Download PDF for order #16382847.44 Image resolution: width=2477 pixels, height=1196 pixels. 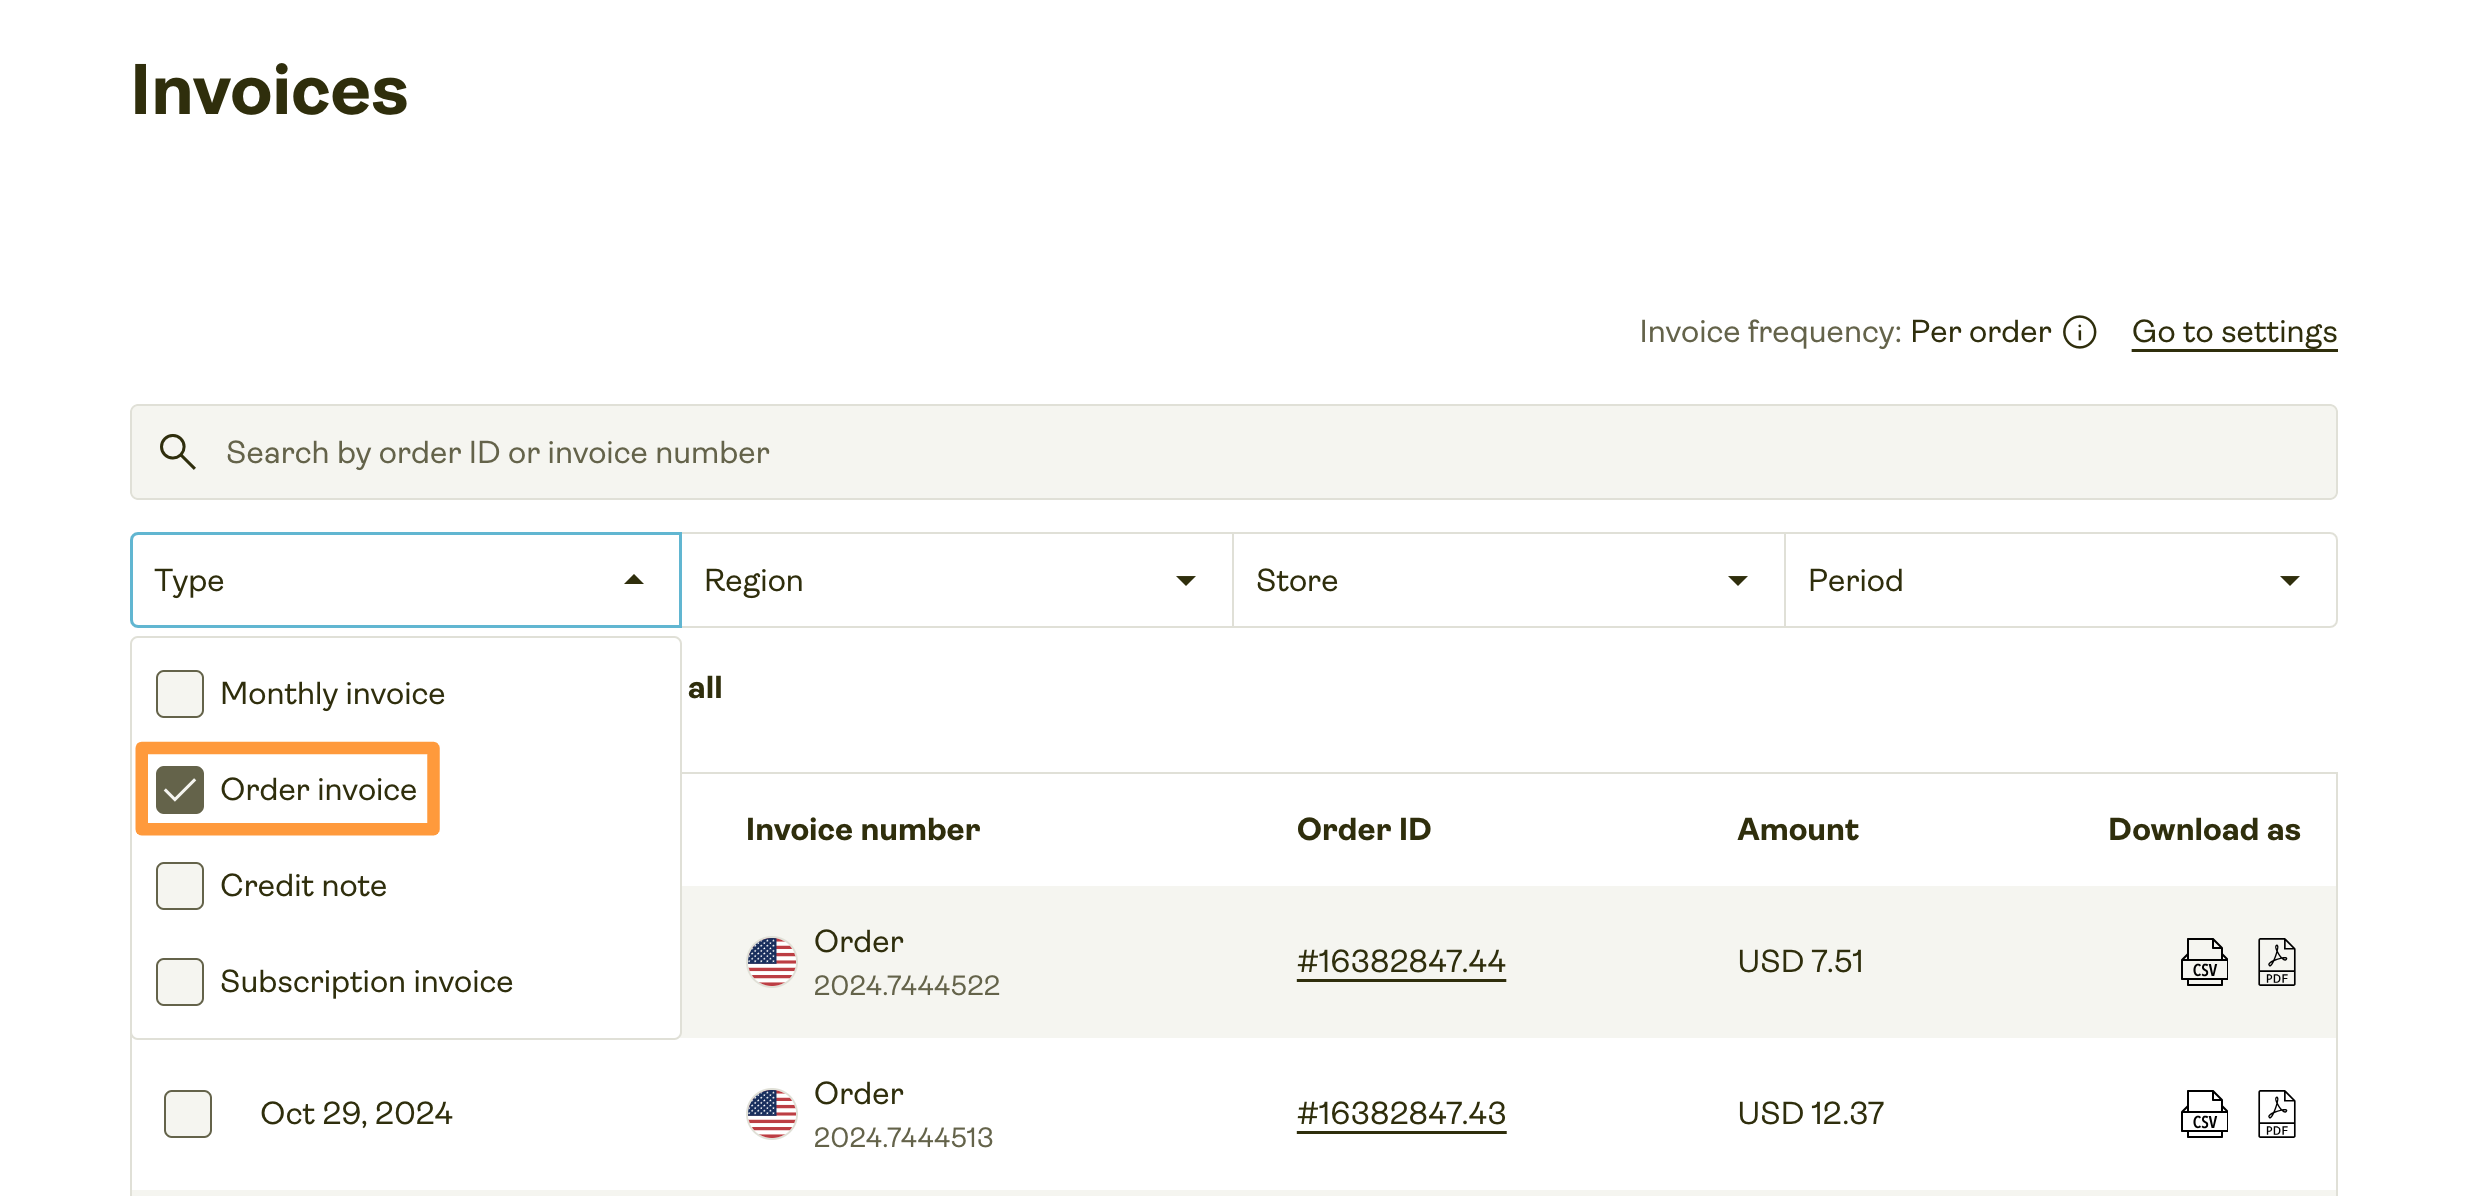click(x=2276, y=962)
